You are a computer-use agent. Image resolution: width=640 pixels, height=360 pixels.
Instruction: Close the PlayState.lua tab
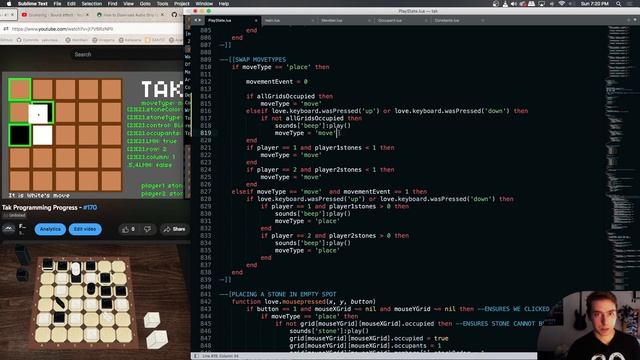tap(256, 20)
